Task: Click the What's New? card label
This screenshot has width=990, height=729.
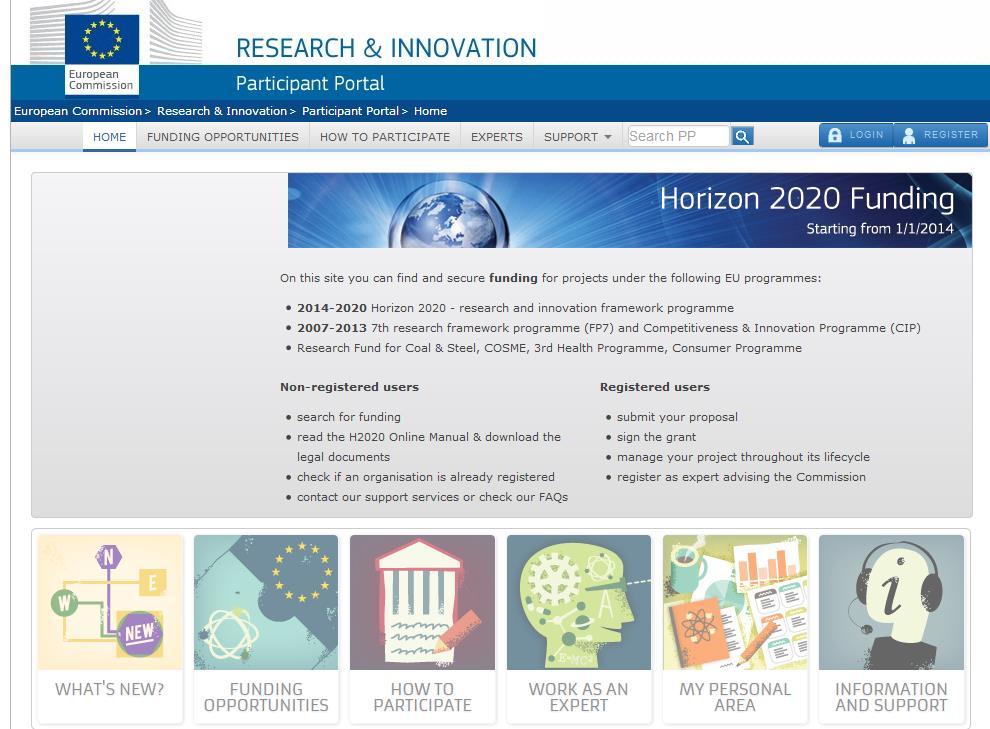Action: click(110, 689)
